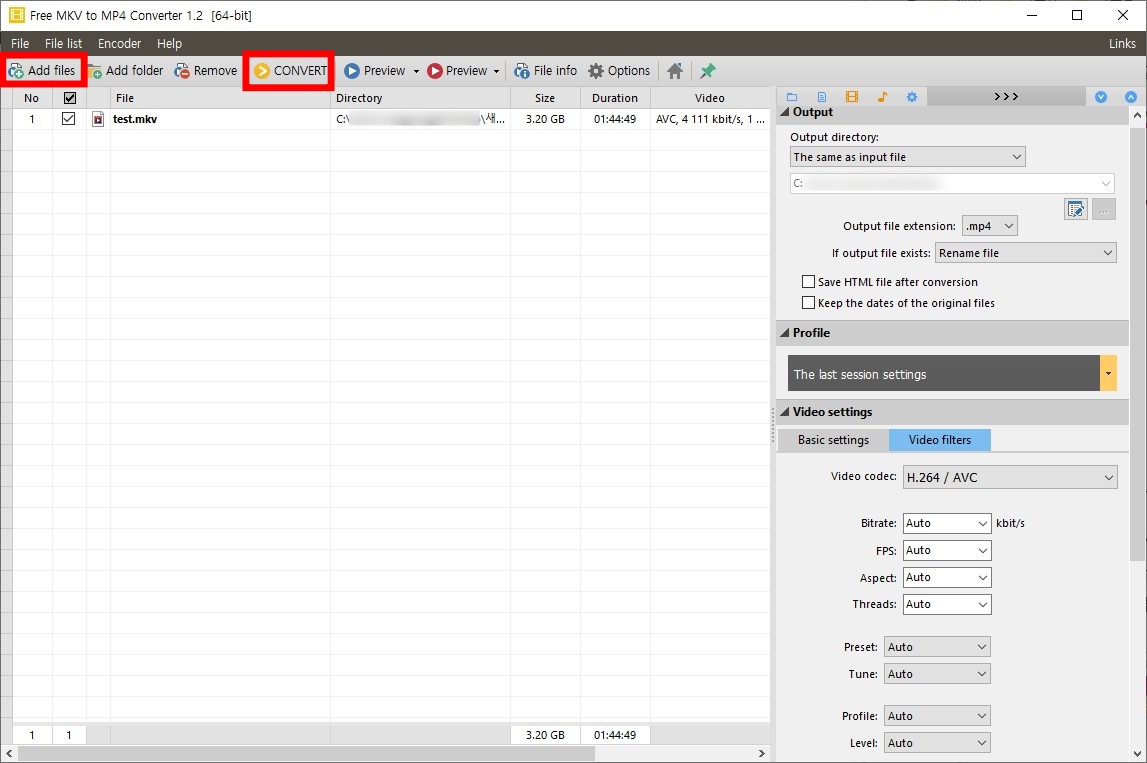
Task: Collapse the Output section
Action: pyautogui.click(x=785, y=112)
